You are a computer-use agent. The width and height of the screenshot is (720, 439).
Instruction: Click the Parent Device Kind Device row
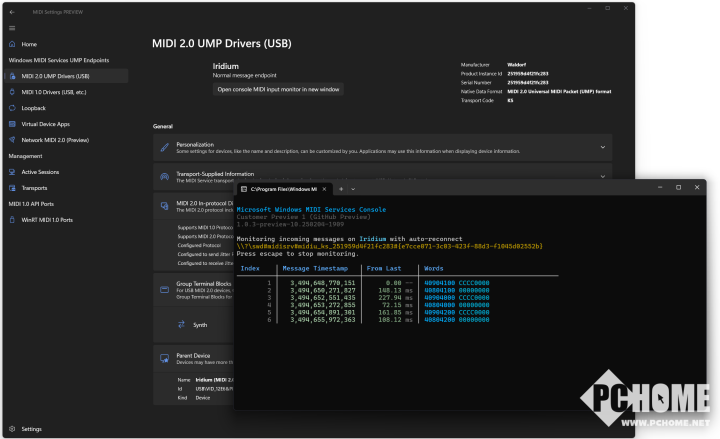tap(194, 398)
